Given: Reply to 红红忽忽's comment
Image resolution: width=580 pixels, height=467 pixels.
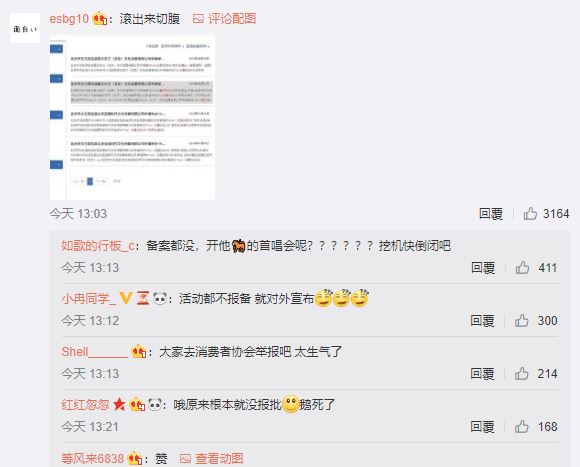Looking at the screenshot, I should pyautogui.click(x=482, y=427).
